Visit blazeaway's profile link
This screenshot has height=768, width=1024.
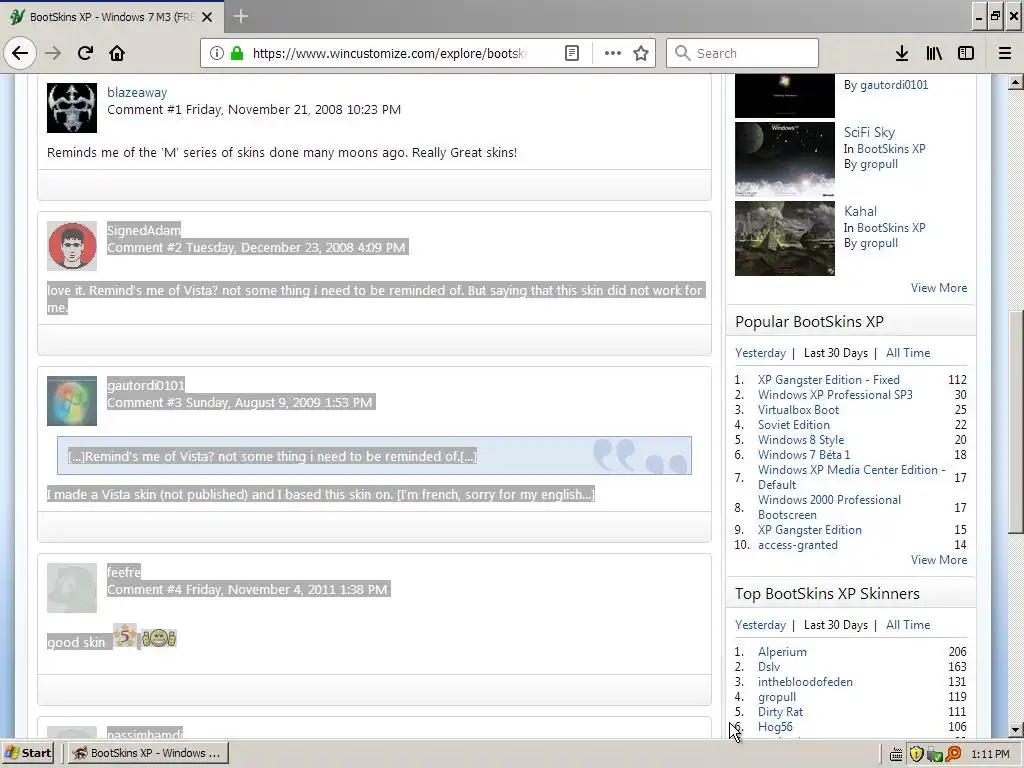click(x=137, y=93)
